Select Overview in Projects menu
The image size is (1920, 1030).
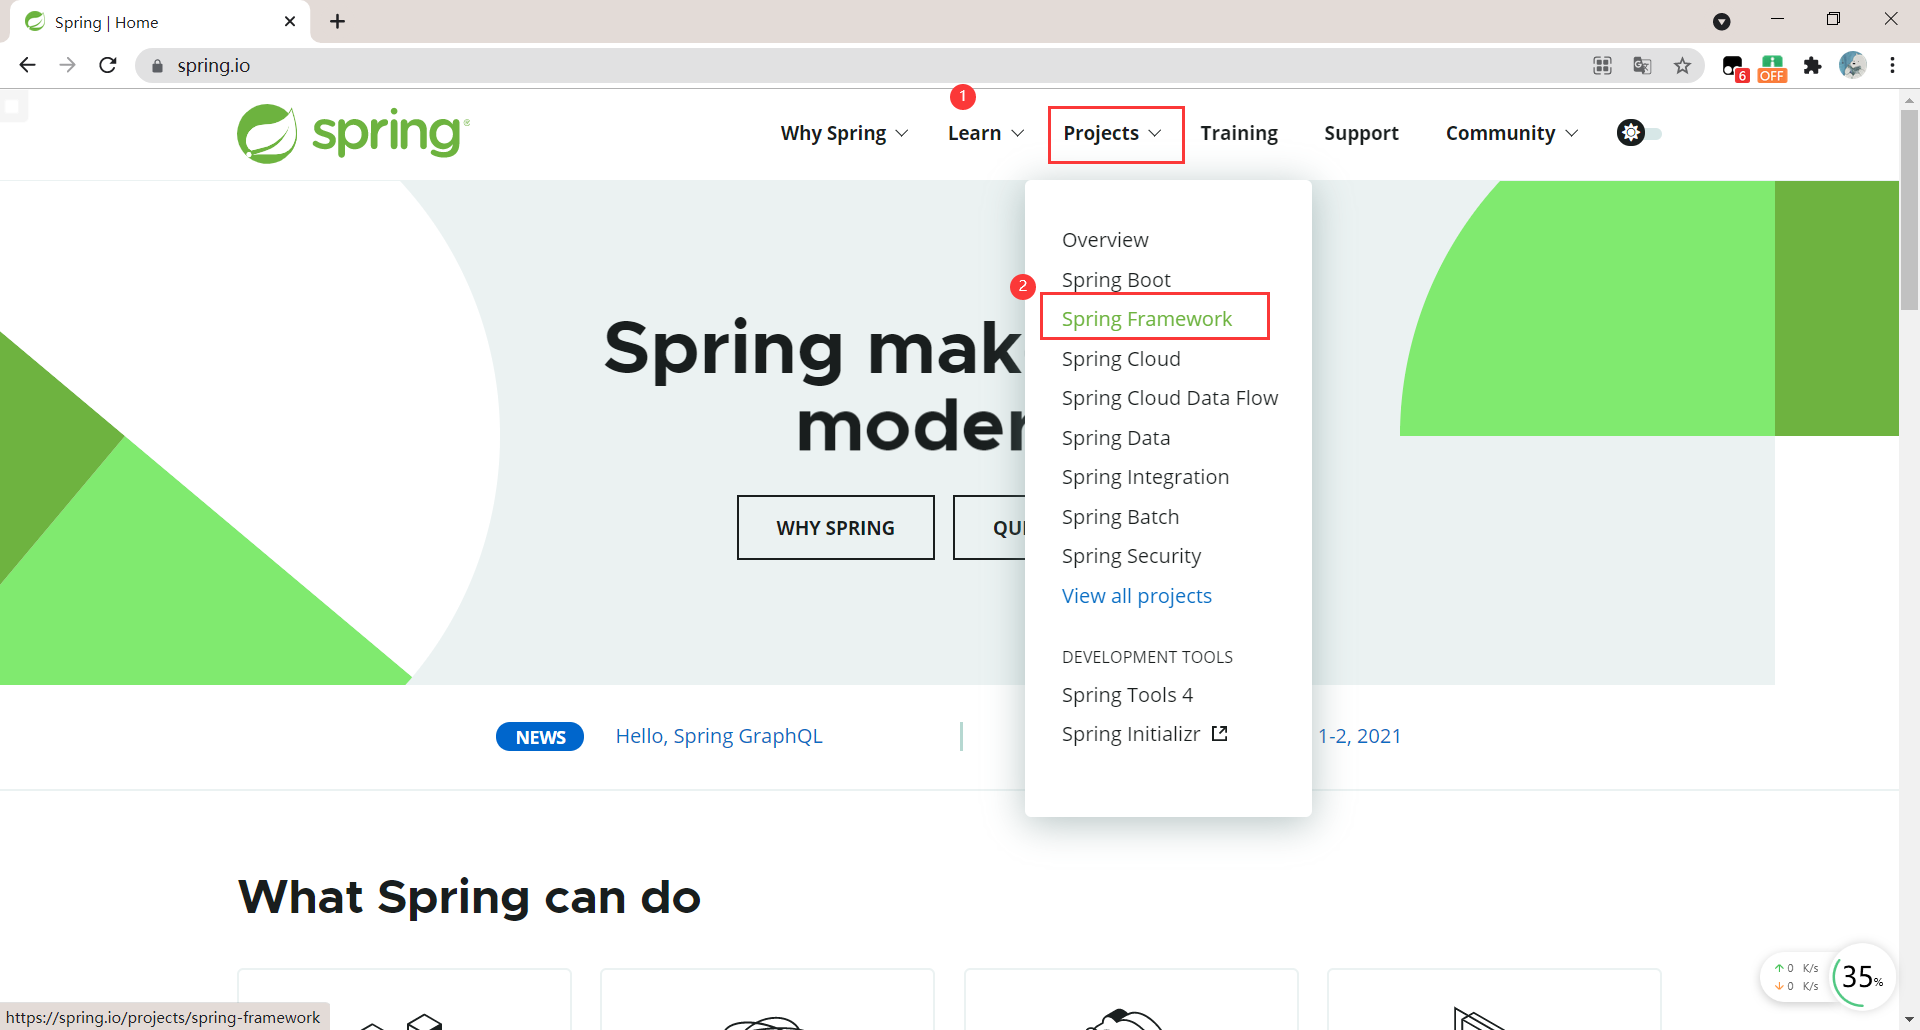1105,240
